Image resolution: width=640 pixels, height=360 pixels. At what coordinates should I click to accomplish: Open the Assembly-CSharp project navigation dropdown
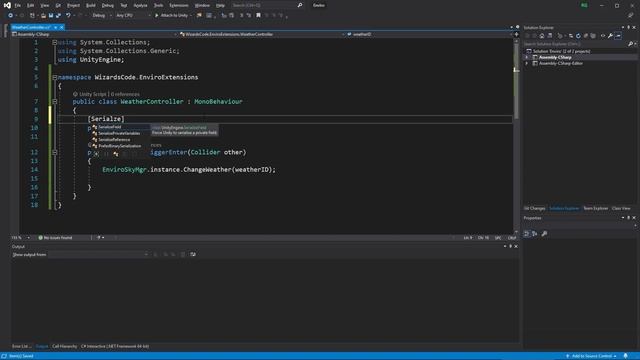(x=95, y=34)
